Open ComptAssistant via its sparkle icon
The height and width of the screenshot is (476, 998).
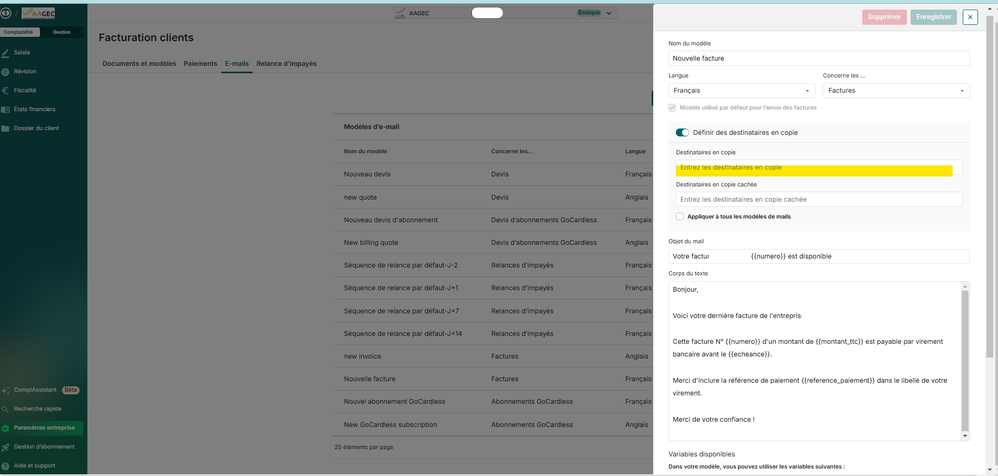pyautogui.click(x=6, y=390)
